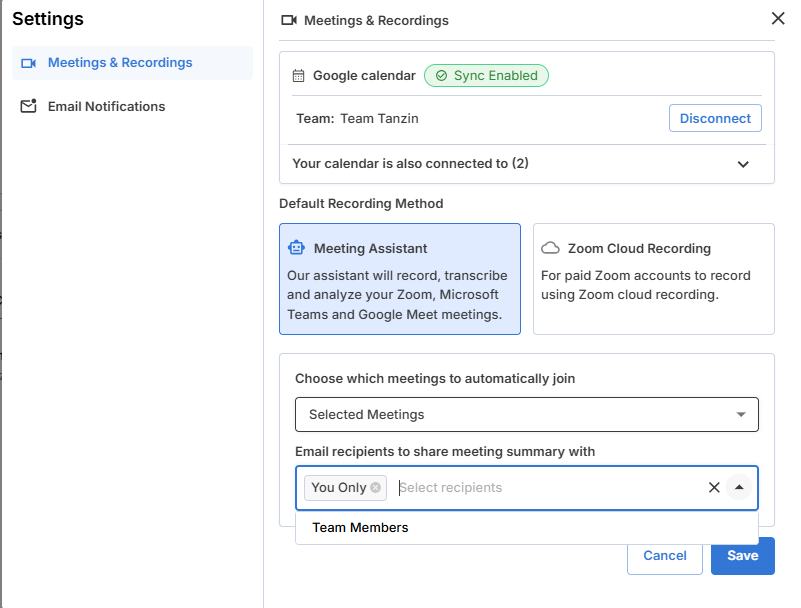Click the Sync Enabled status badge
The width and height of the screenshot is (801, 608).
click(486, 76)
